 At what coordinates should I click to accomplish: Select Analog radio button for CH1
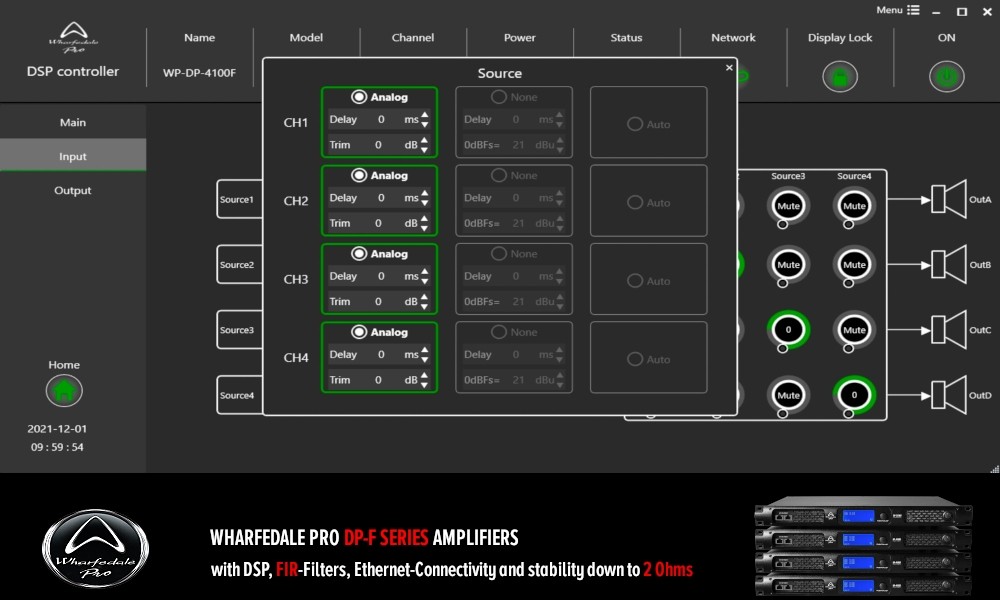[359, 97]
